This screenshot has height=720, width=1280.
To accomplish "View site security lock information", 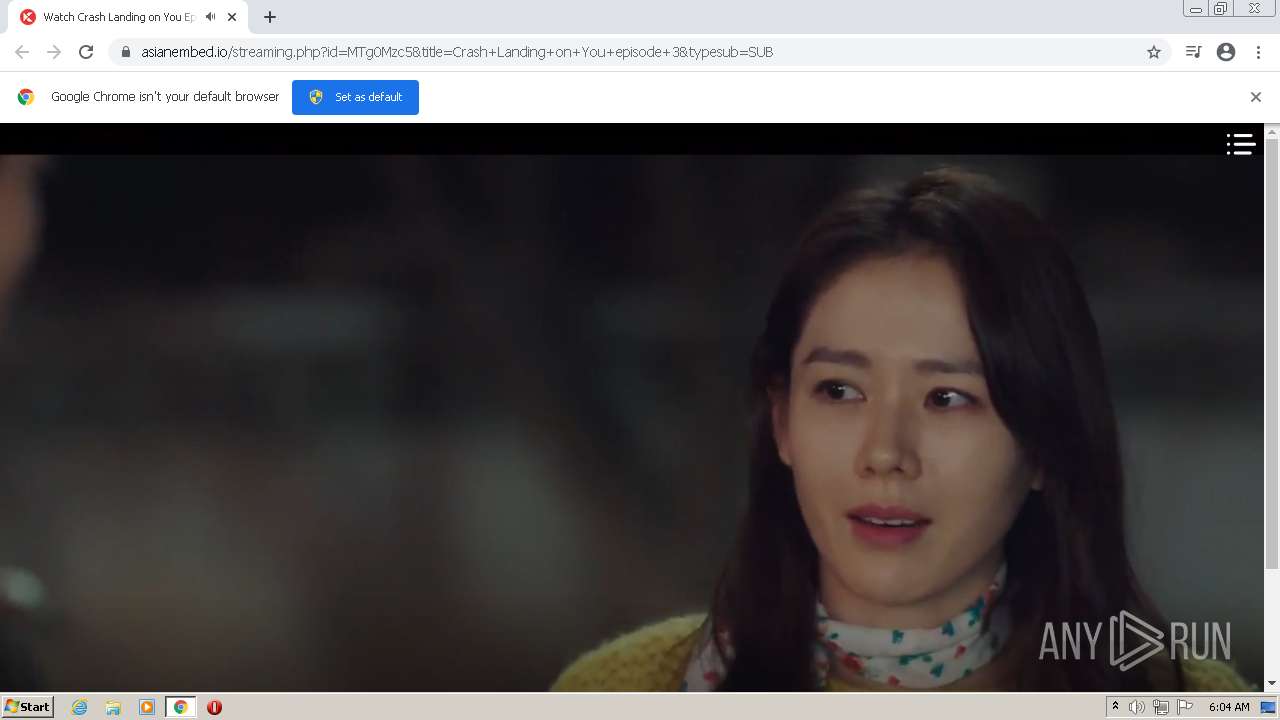I will coord(126,52).
